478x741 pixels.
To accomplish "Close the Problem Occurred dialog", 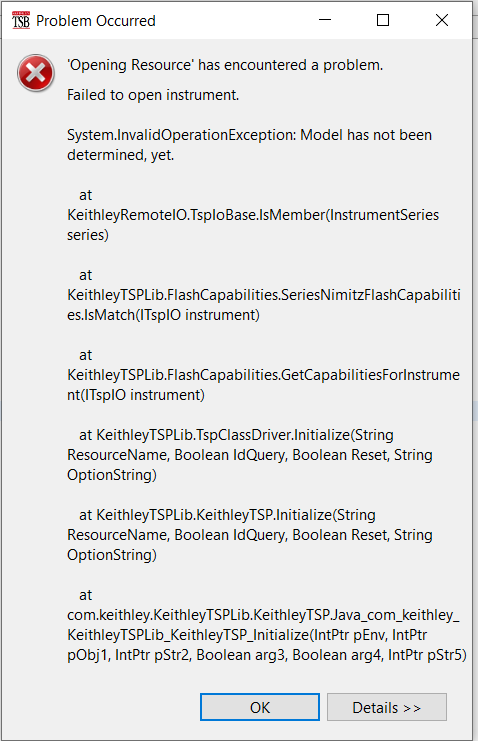I will (442, 20).
